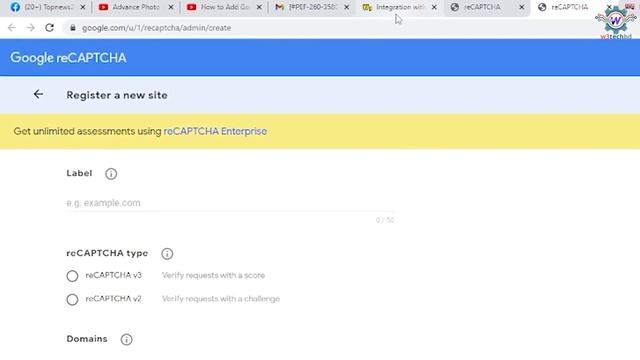
Task: Click the 'Verify requests with a score' text
Action: pyautogui.click(x=213, y=276)
